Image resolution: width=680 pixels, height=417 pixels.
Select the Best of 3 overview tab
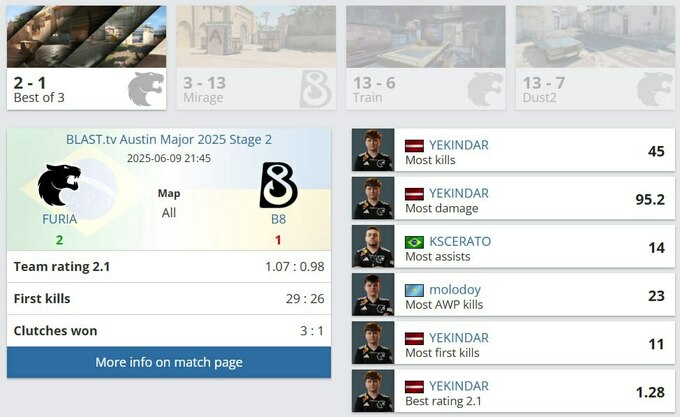[86, 58]
